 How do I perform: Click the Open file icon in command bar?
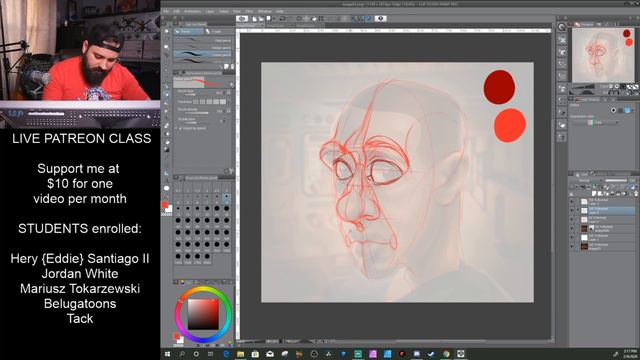(x=261, y=18)
